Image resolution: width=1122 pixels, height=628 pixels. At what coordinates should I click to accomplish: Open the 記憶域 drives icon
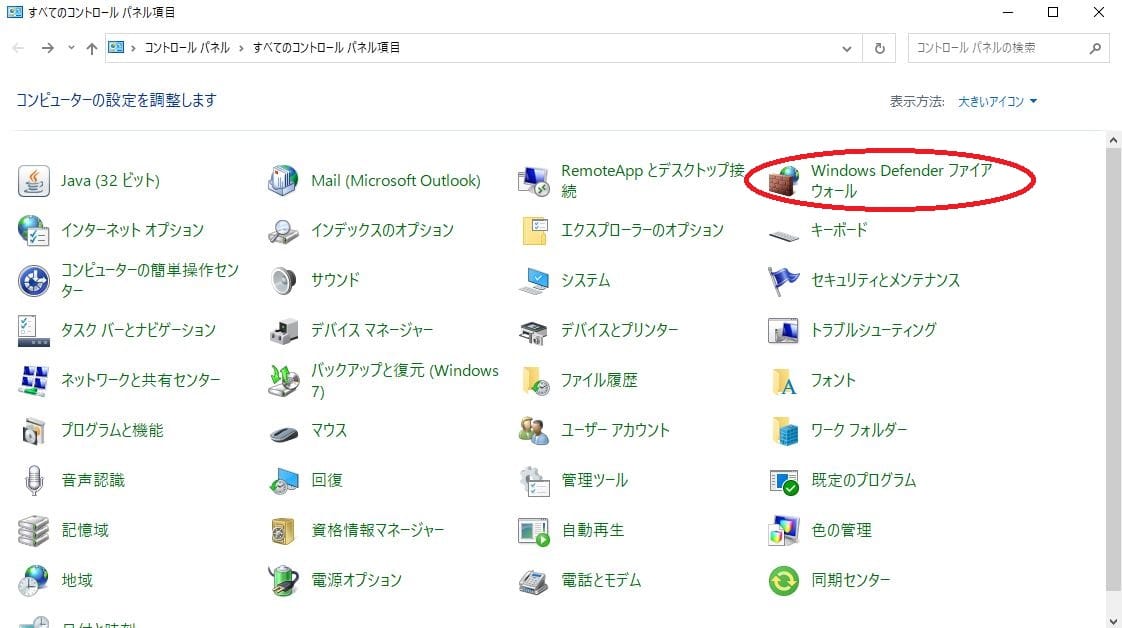pyautogui.click(x=33, y=531)
